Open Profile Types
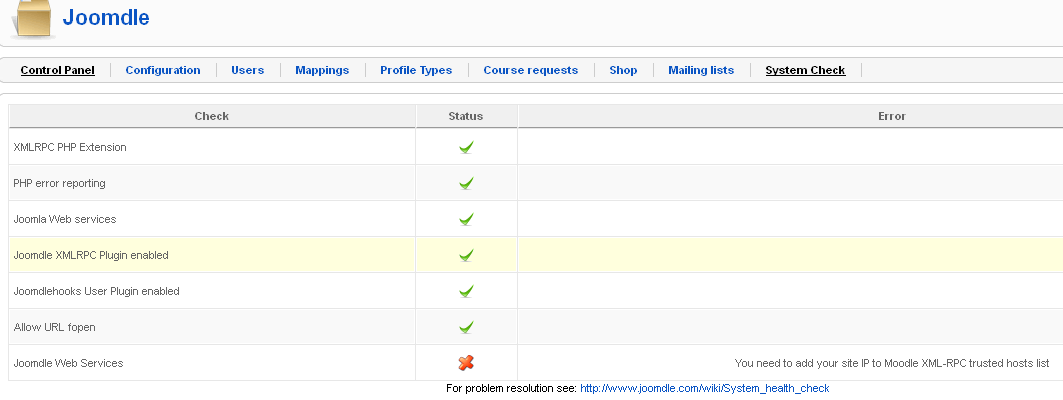Viewport: 1063px width, 400px height. click(416, 70)
